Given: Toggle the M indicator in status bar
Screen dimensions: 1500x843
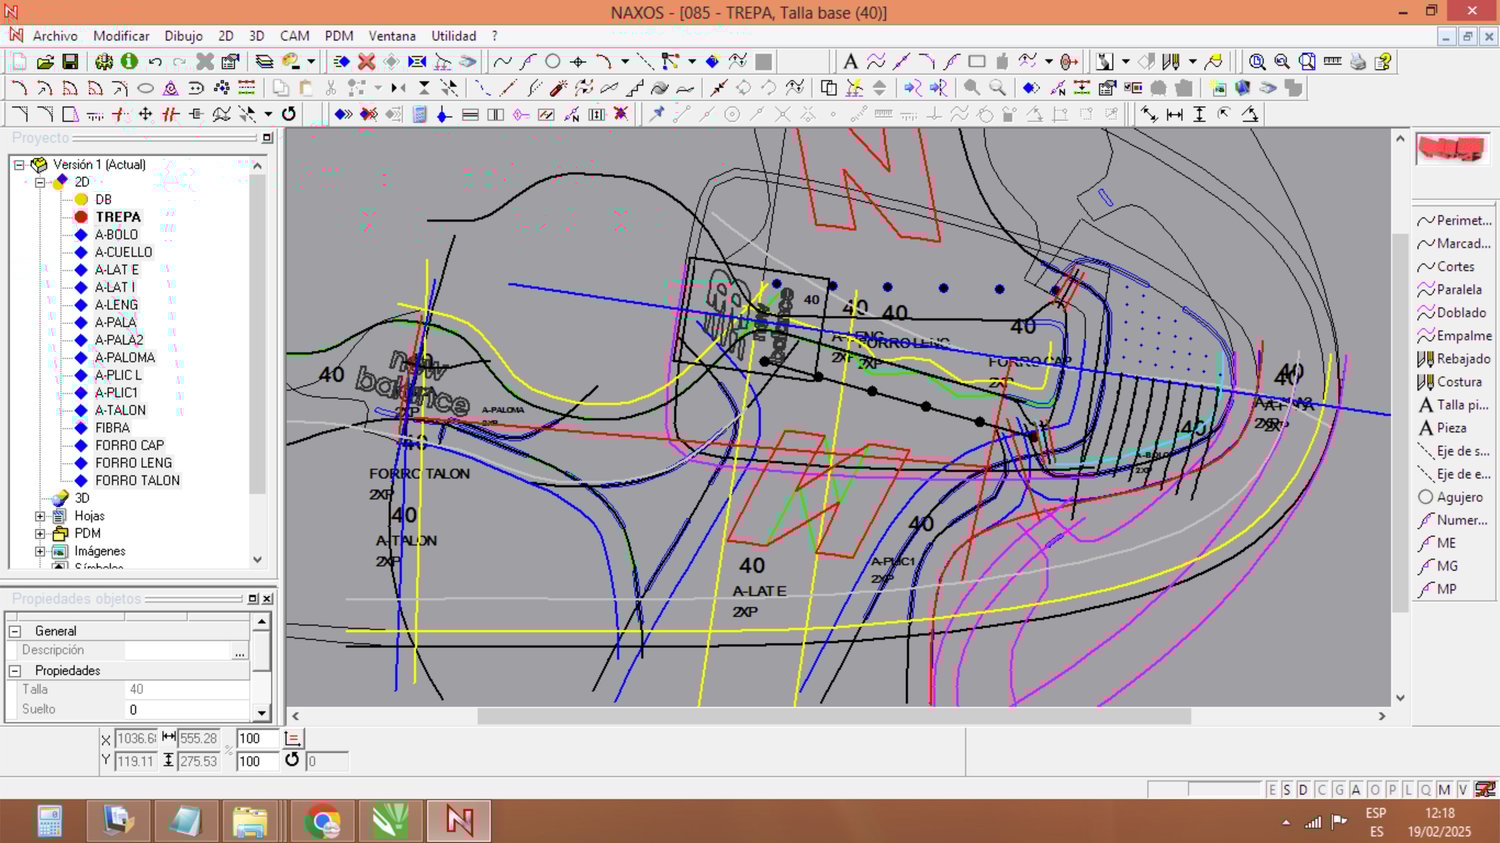Looking at the screenshot, I should [x=1444, y=790].
